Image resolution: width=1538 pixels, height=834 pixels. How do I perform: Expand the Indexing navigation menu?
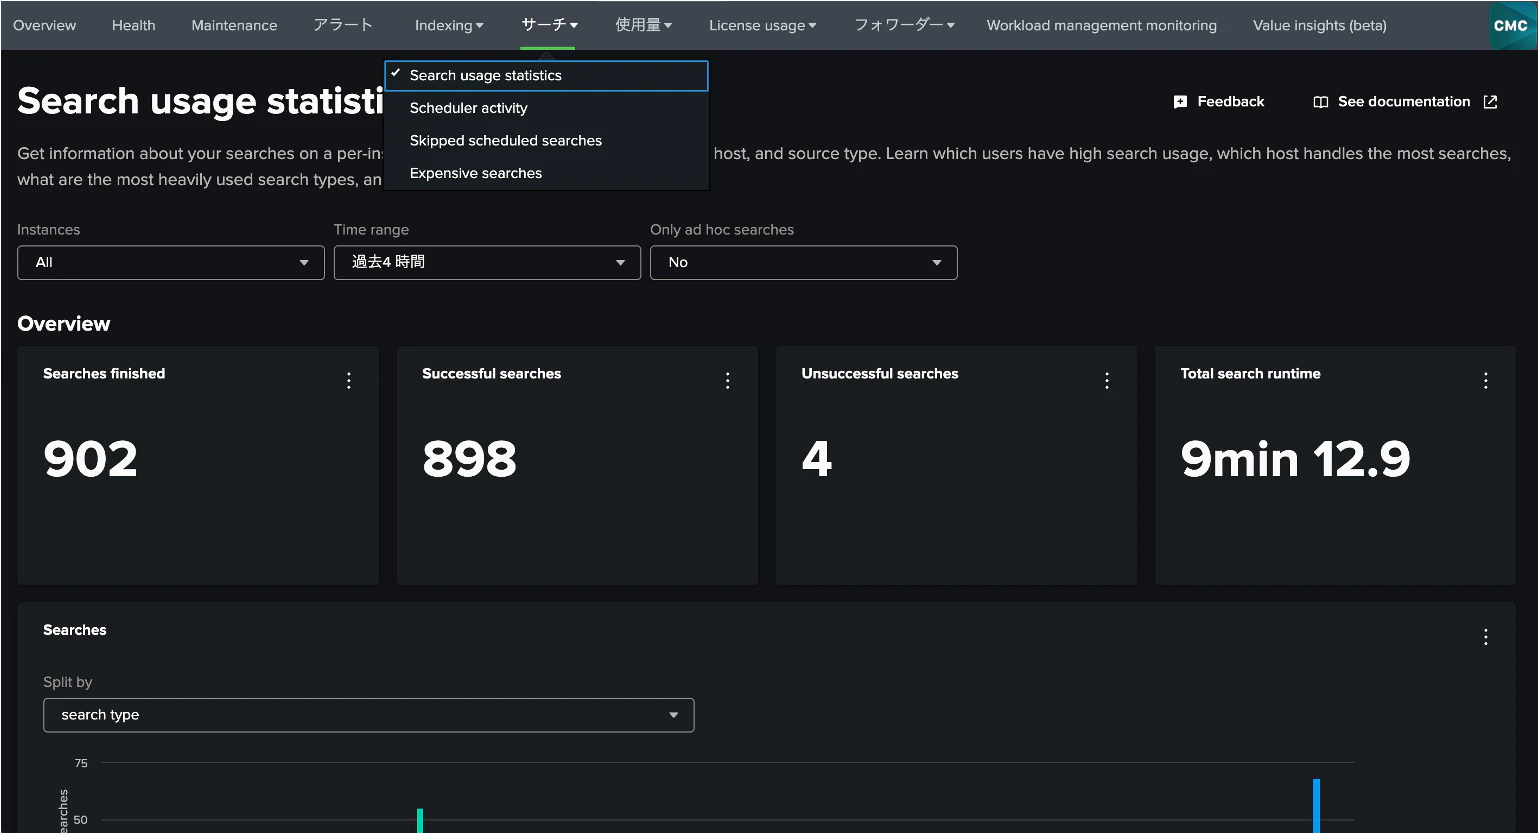tap(449, 25)
